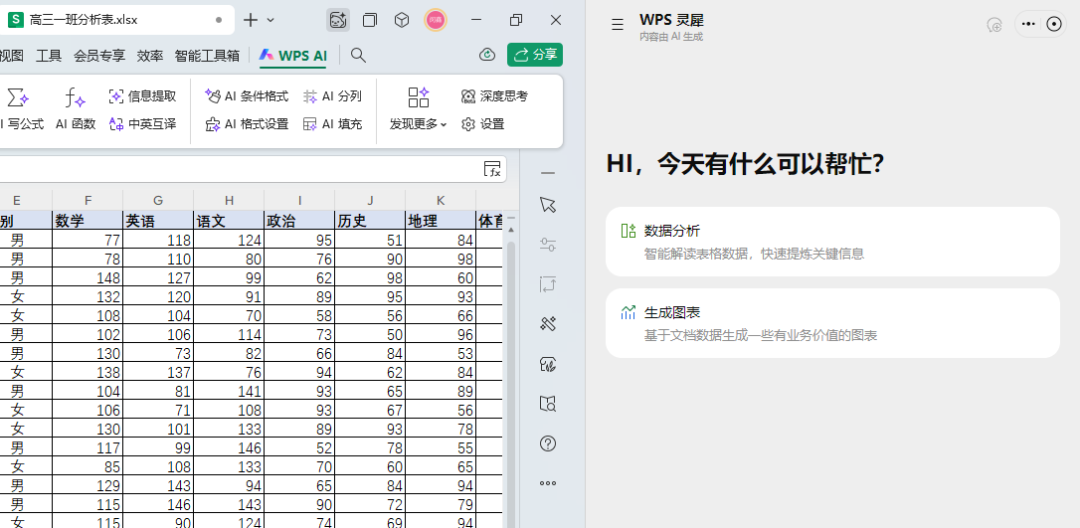Open the pink user avatar profile
Image resolution: width=1080 pixels, height=528 pixels.
coord(435,20)
